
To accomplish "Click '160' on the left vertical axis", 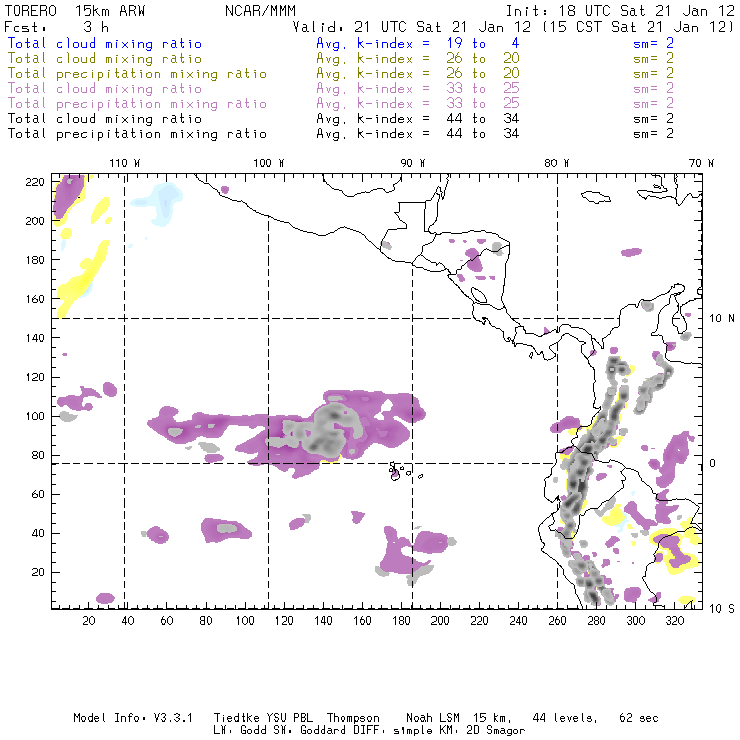I will click(x=35, y=299).
